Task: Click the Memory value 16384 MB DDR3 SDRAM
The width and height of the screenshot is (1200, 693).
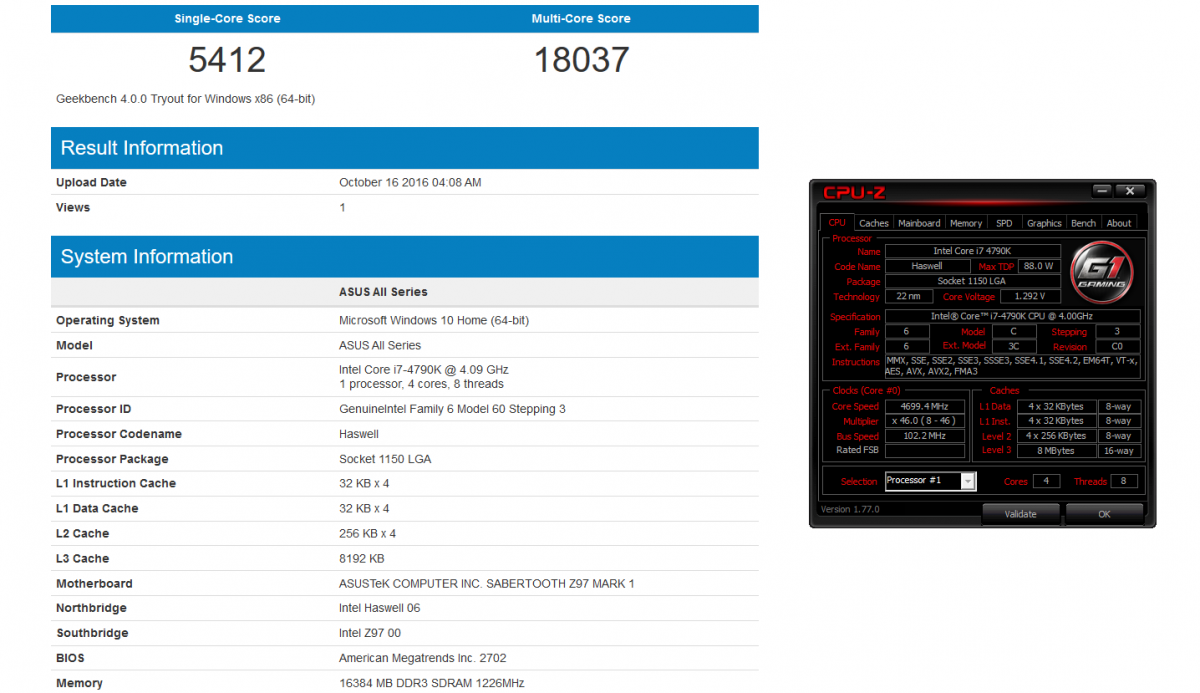Action: point(432,683)
